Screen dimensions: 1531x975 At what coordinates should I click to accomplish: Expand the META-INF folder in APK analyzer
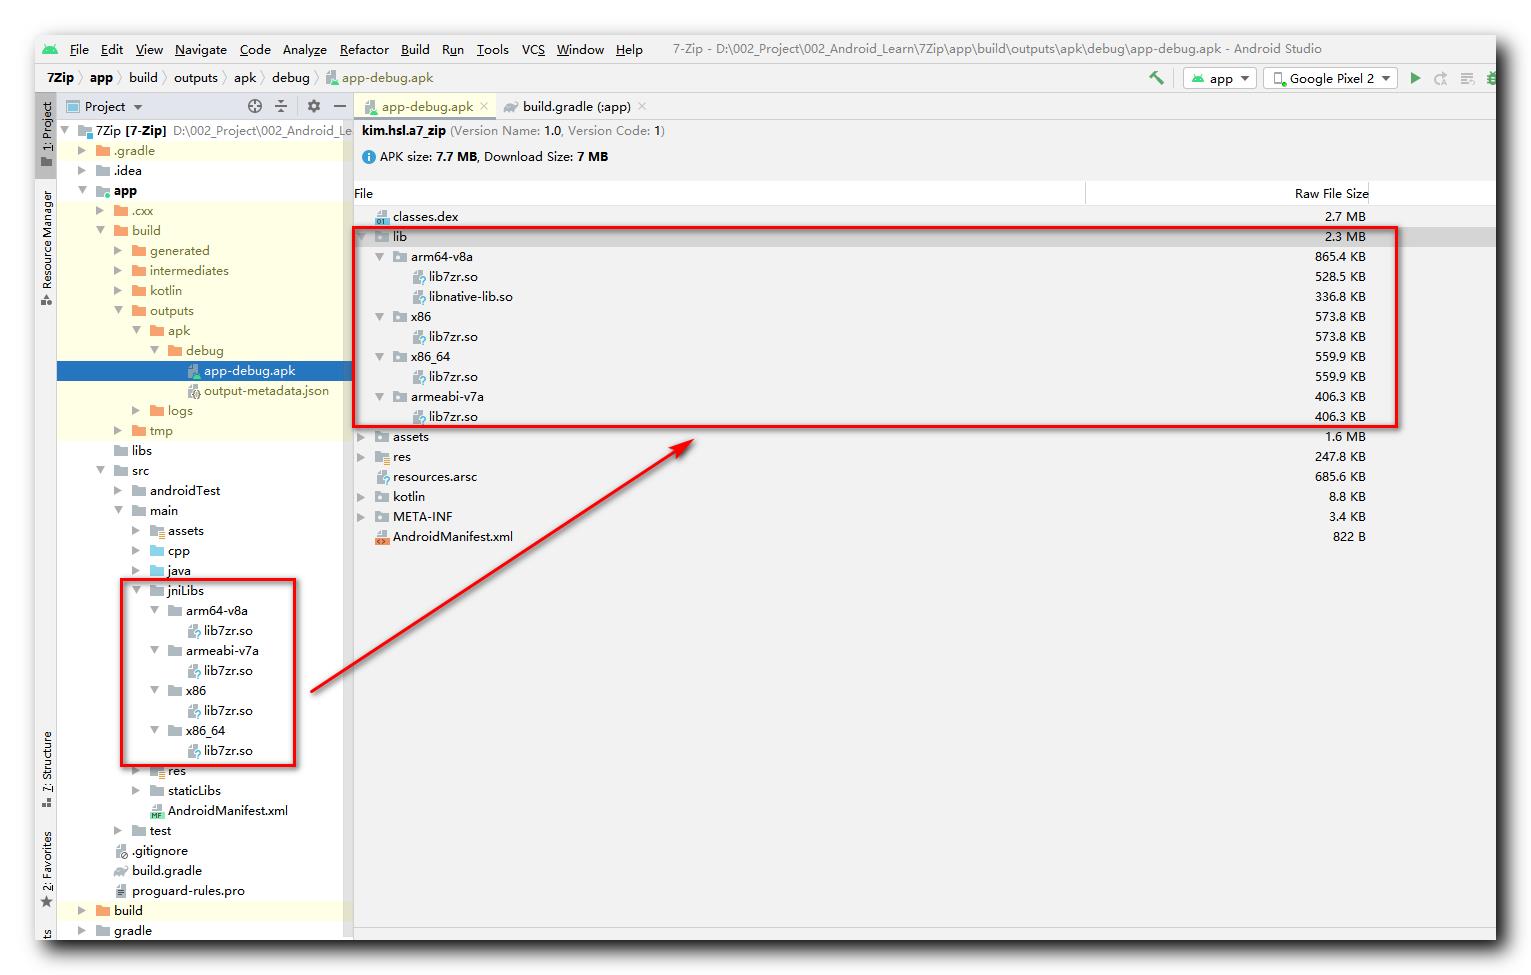point(362,516)
